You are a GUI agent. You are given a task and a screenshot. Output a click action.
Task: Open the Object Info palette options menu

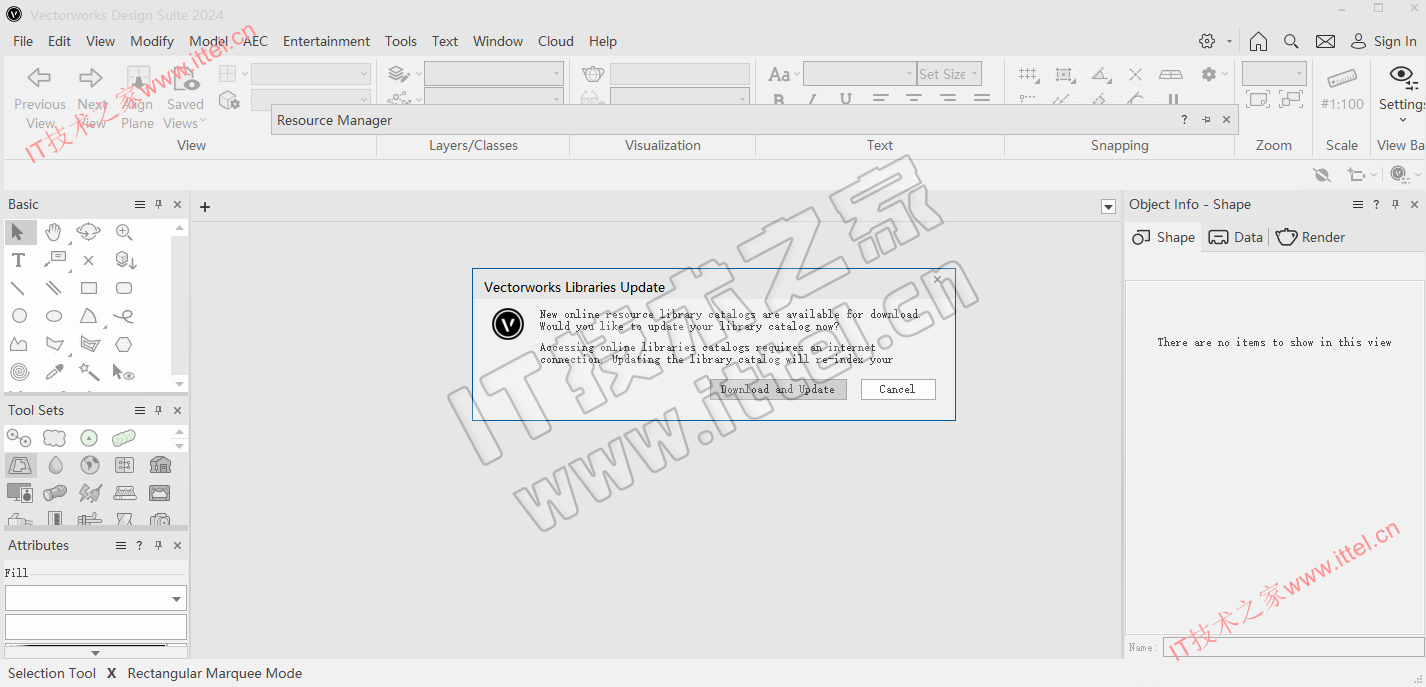(1358, 204)
